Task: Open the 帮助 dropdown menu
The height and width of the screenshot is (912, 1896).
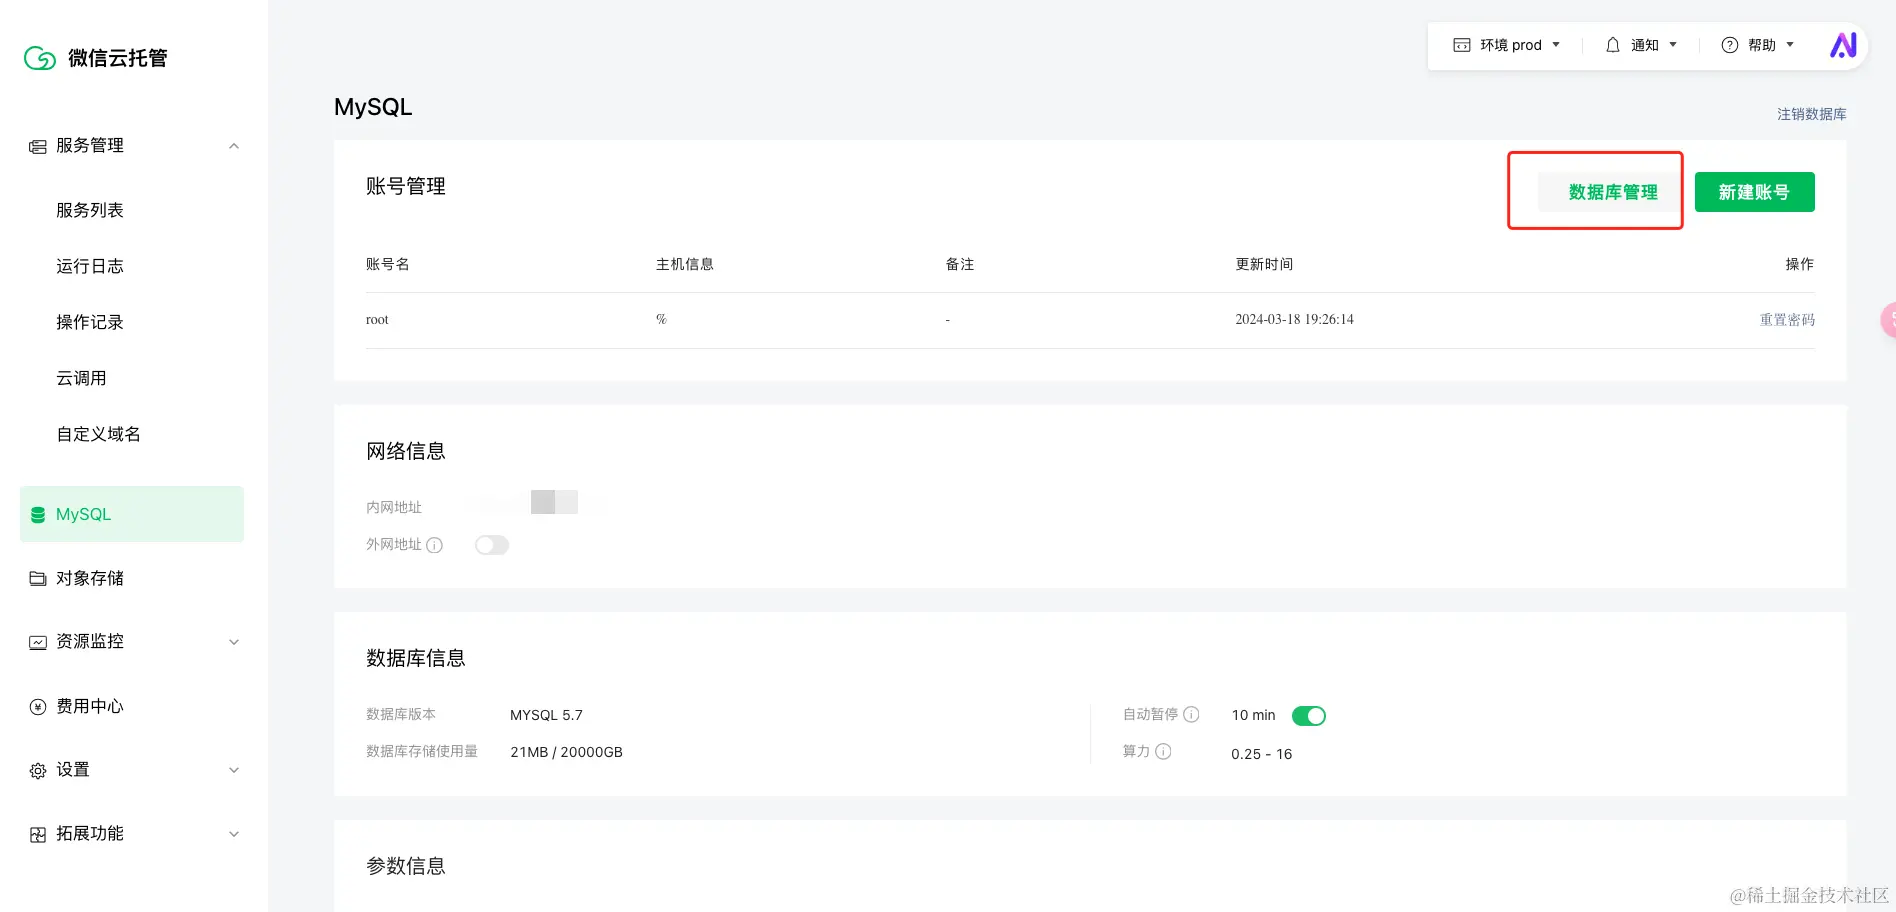Action: [x=1758, y=45]
